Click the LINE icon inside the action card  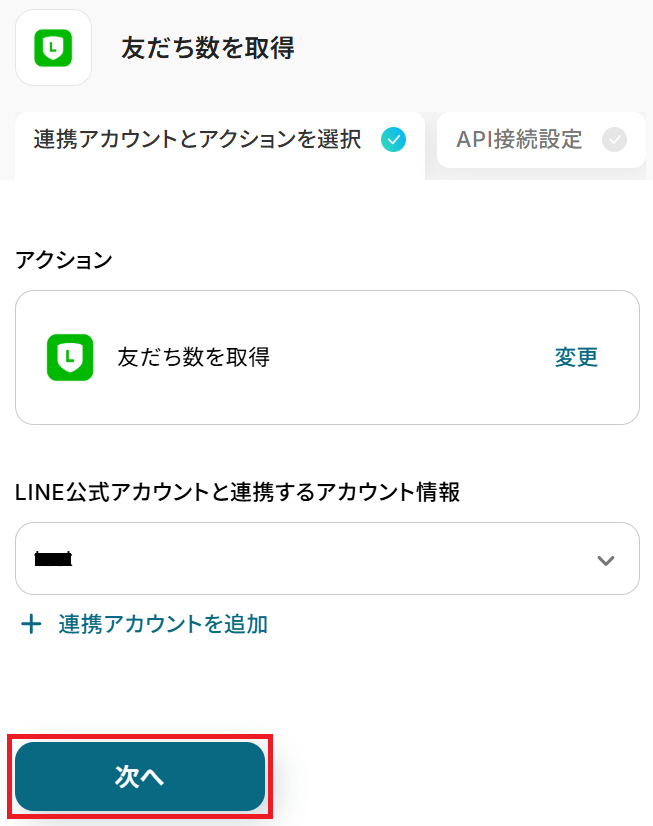pyautogui.click(x=70, y=357)
